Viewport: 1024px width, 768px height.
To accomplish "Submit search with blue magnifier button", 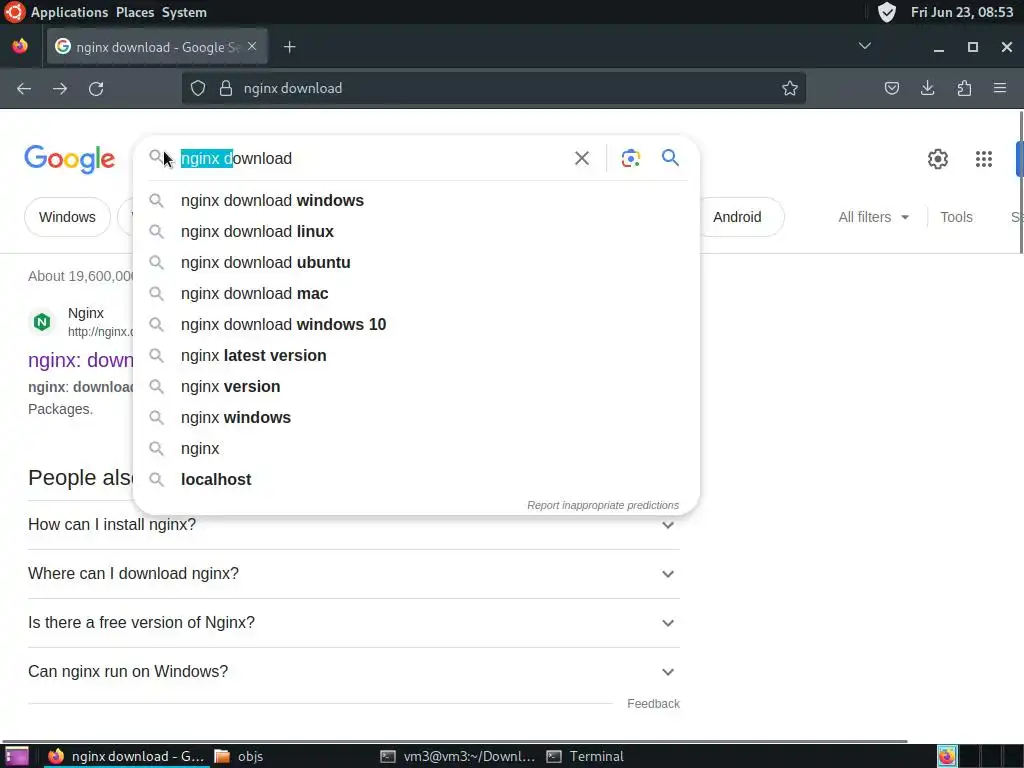I will pos(670,157).
